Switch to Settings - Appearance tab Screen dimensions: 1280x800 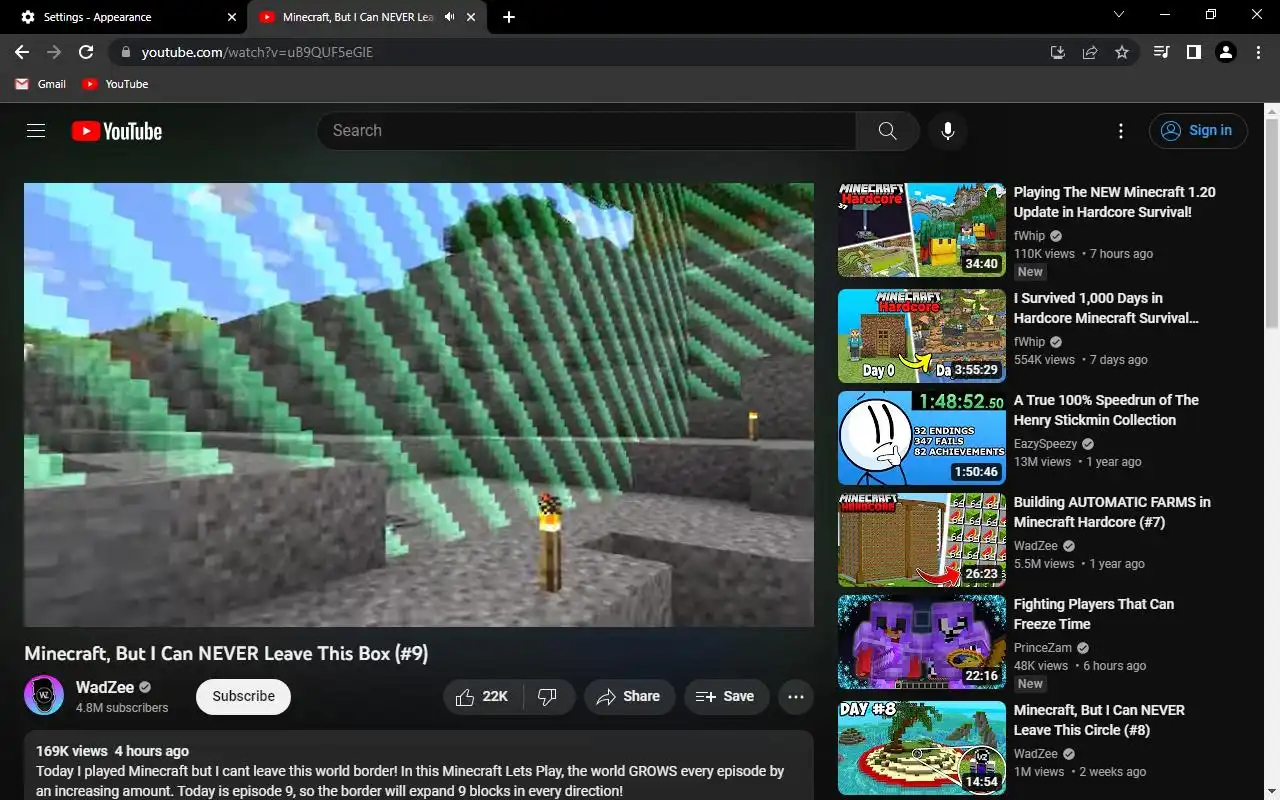[123, 17]
